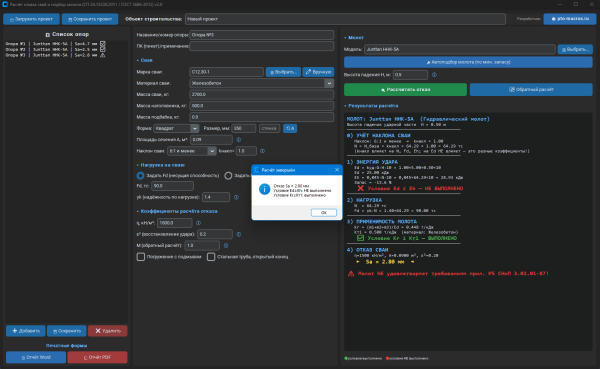Click info icon next to γk надёжность field
This screenshot has height=369, width=600.
point(236,197)
